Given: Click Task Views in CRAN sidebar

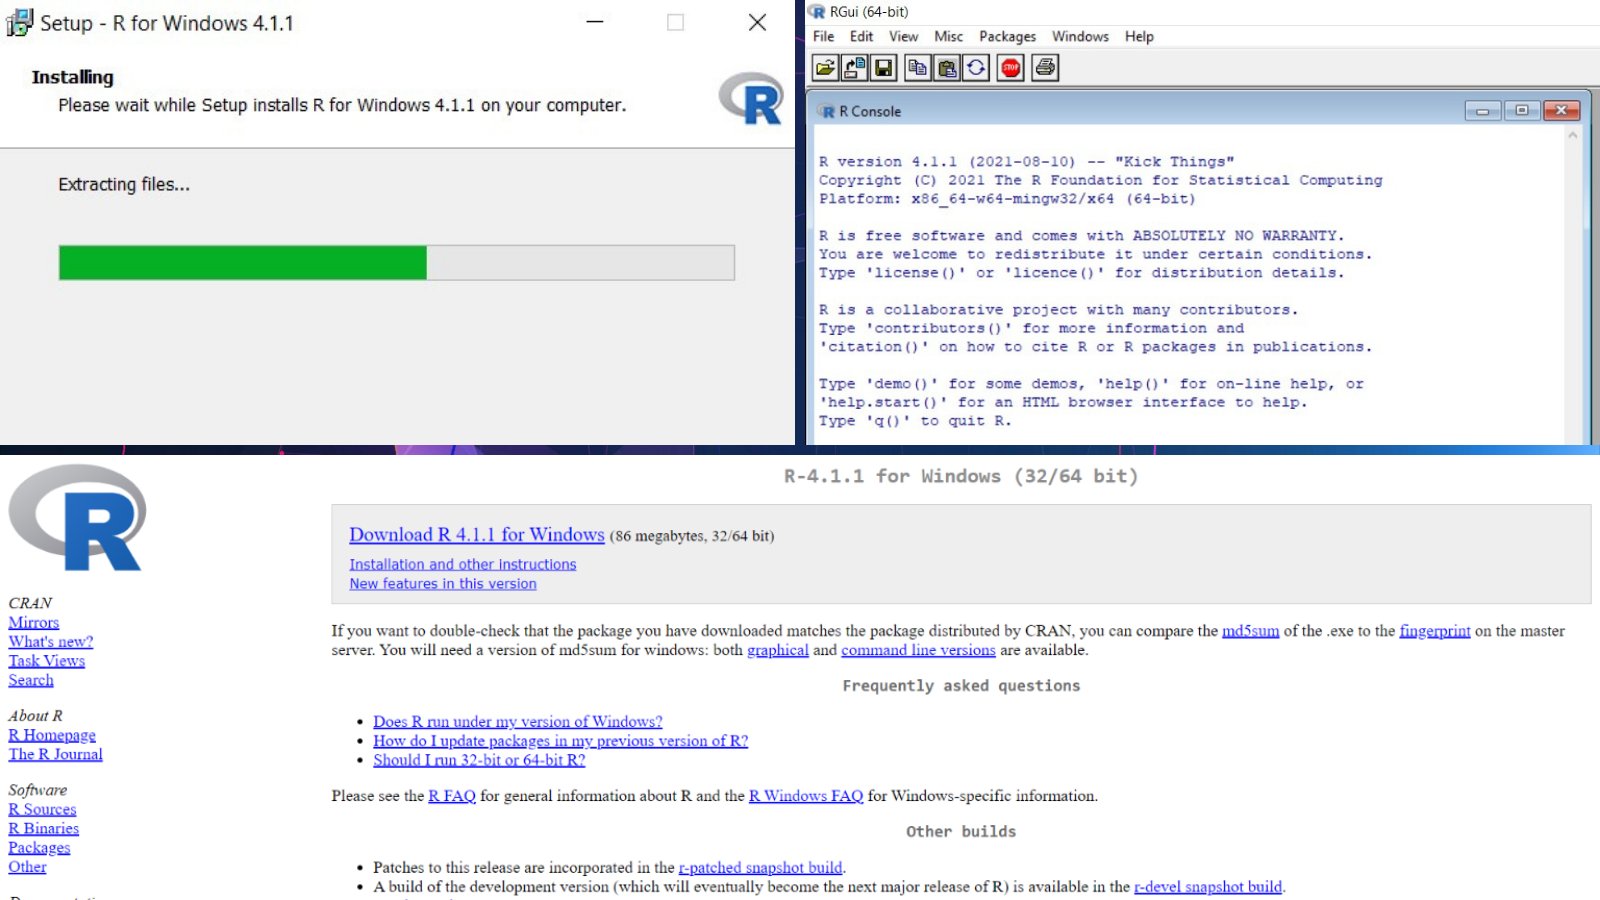Looking at the screenshot, I should pos(47,661).
